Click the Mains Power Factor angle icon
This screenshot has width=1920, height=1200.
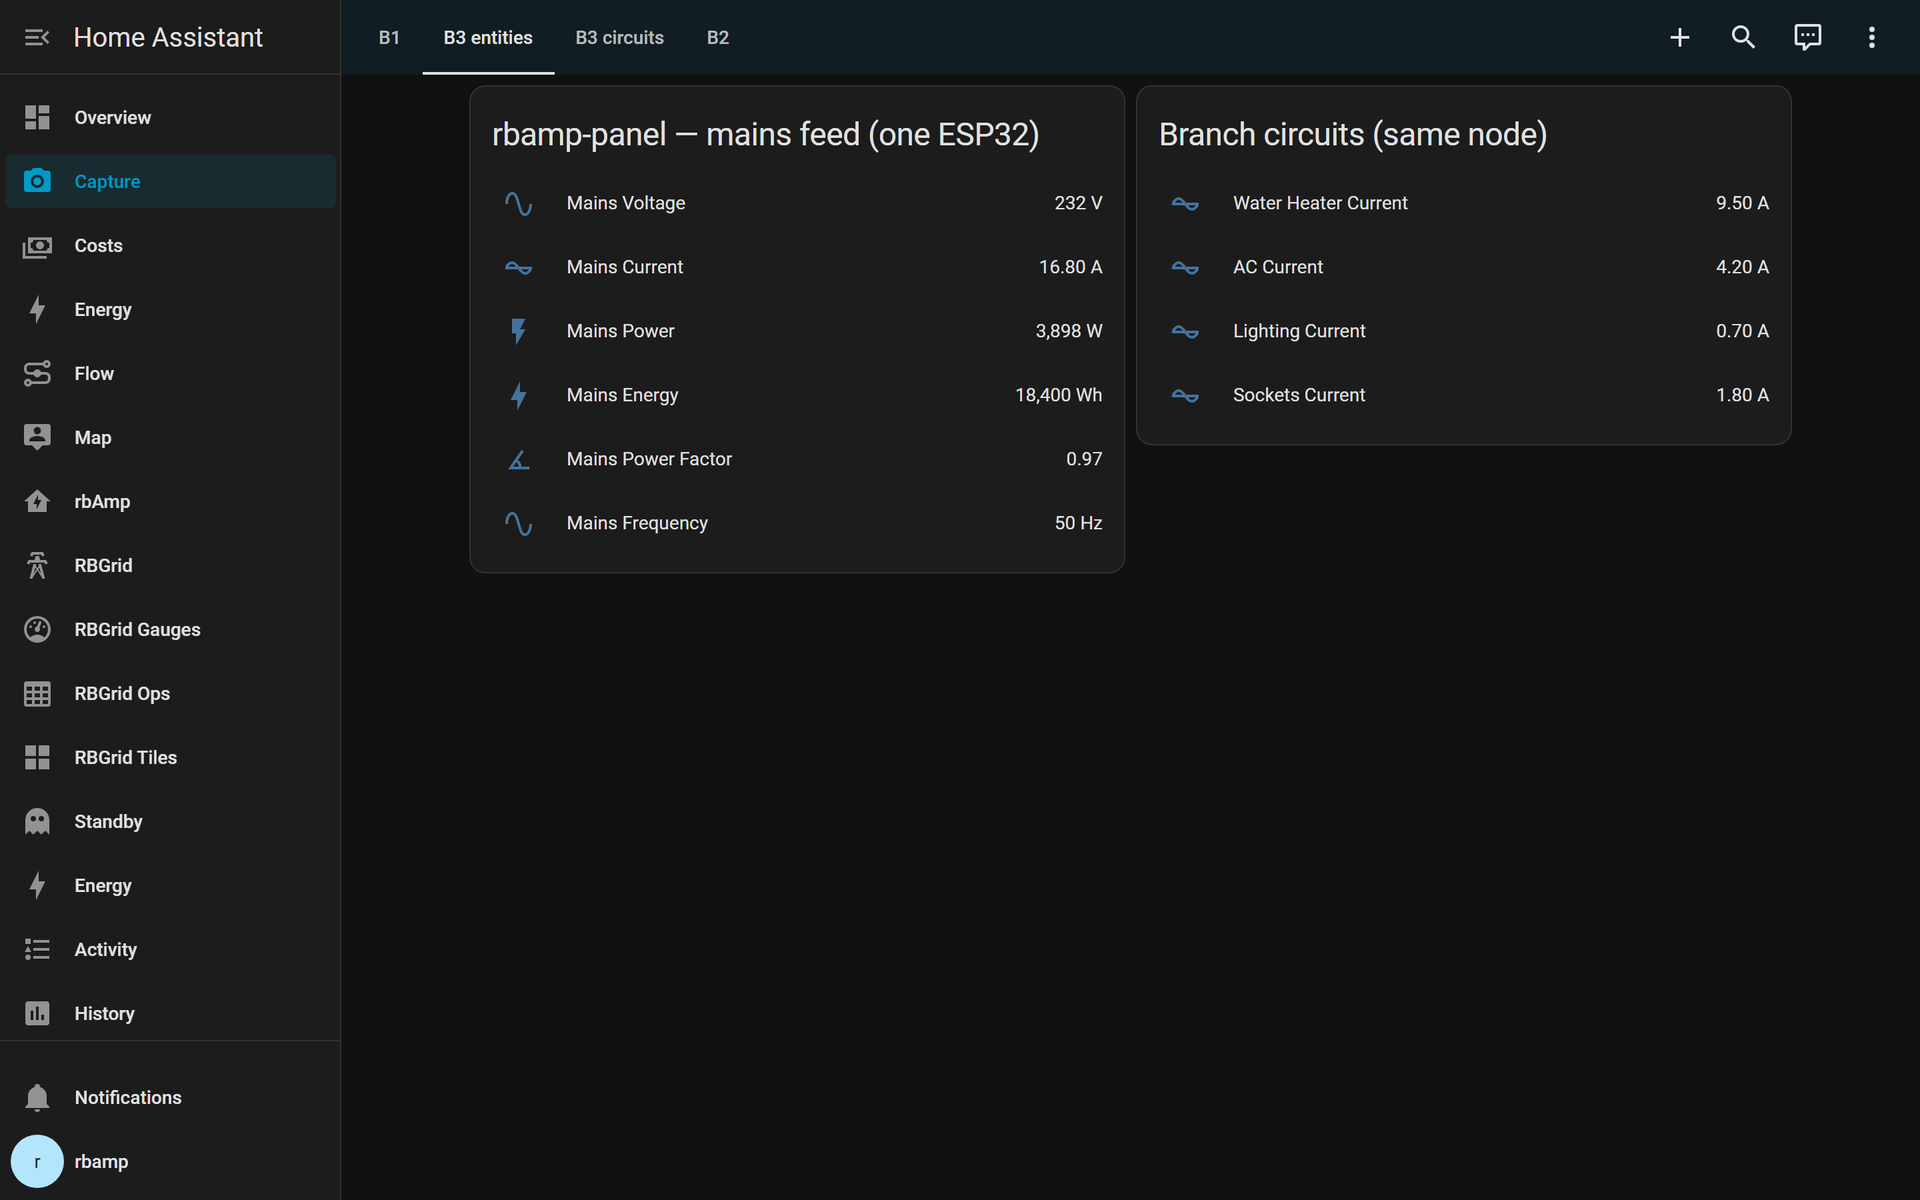[x=518, y=459]
